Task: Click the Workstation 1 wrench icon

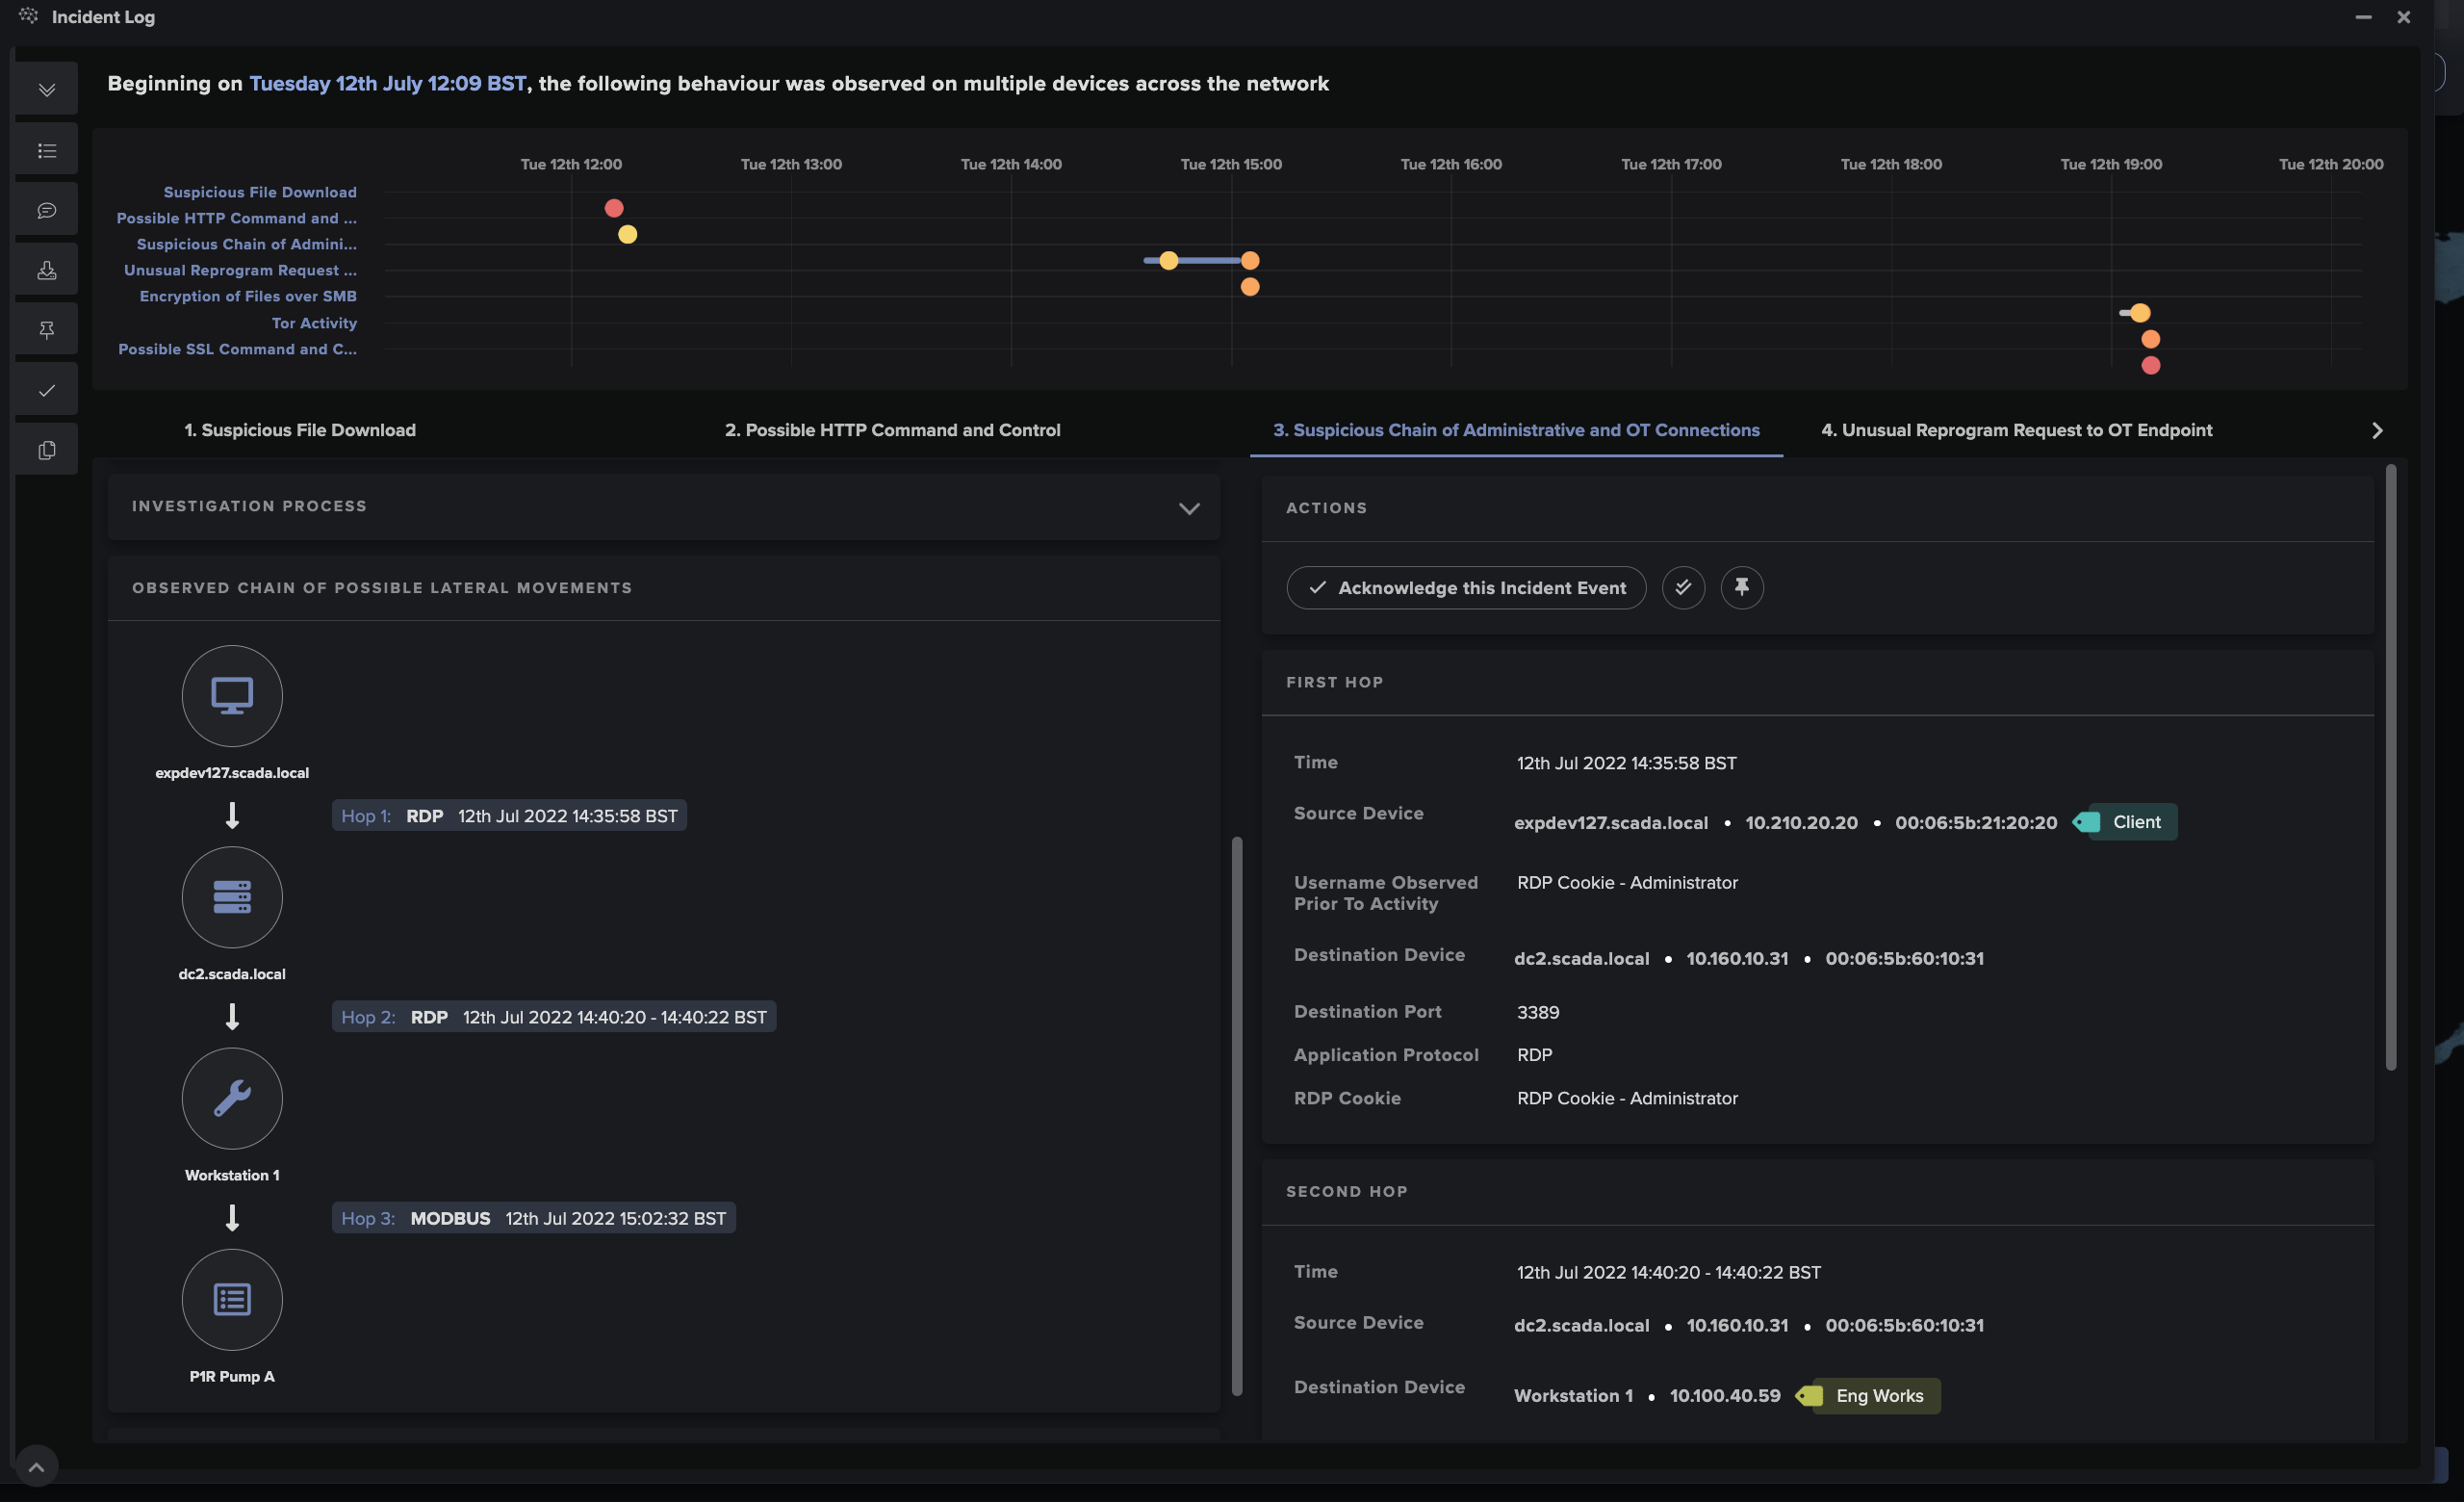Action: [x=232, y=1098]
